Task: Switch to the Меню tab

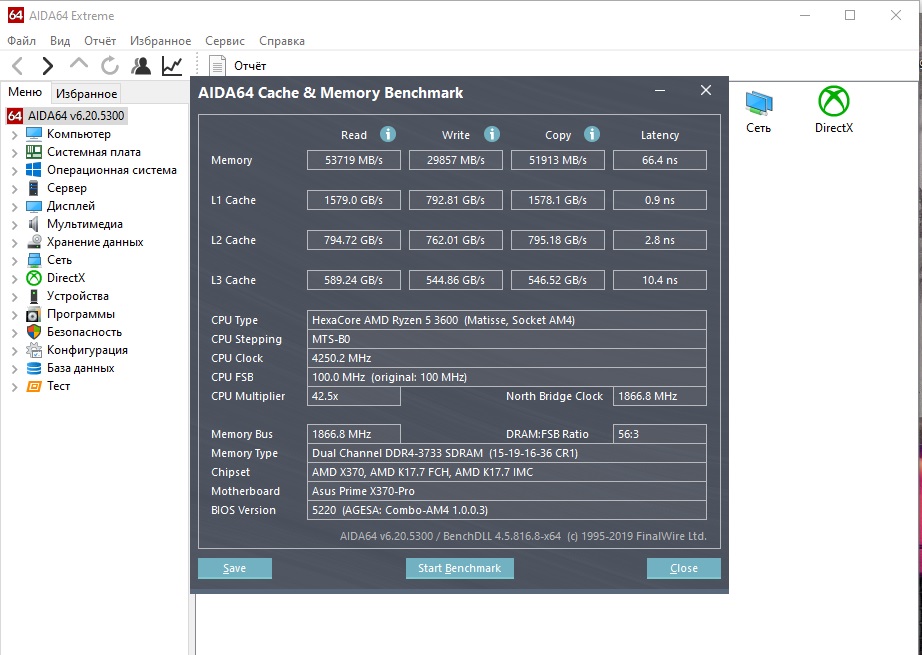Action: point(25,92)
